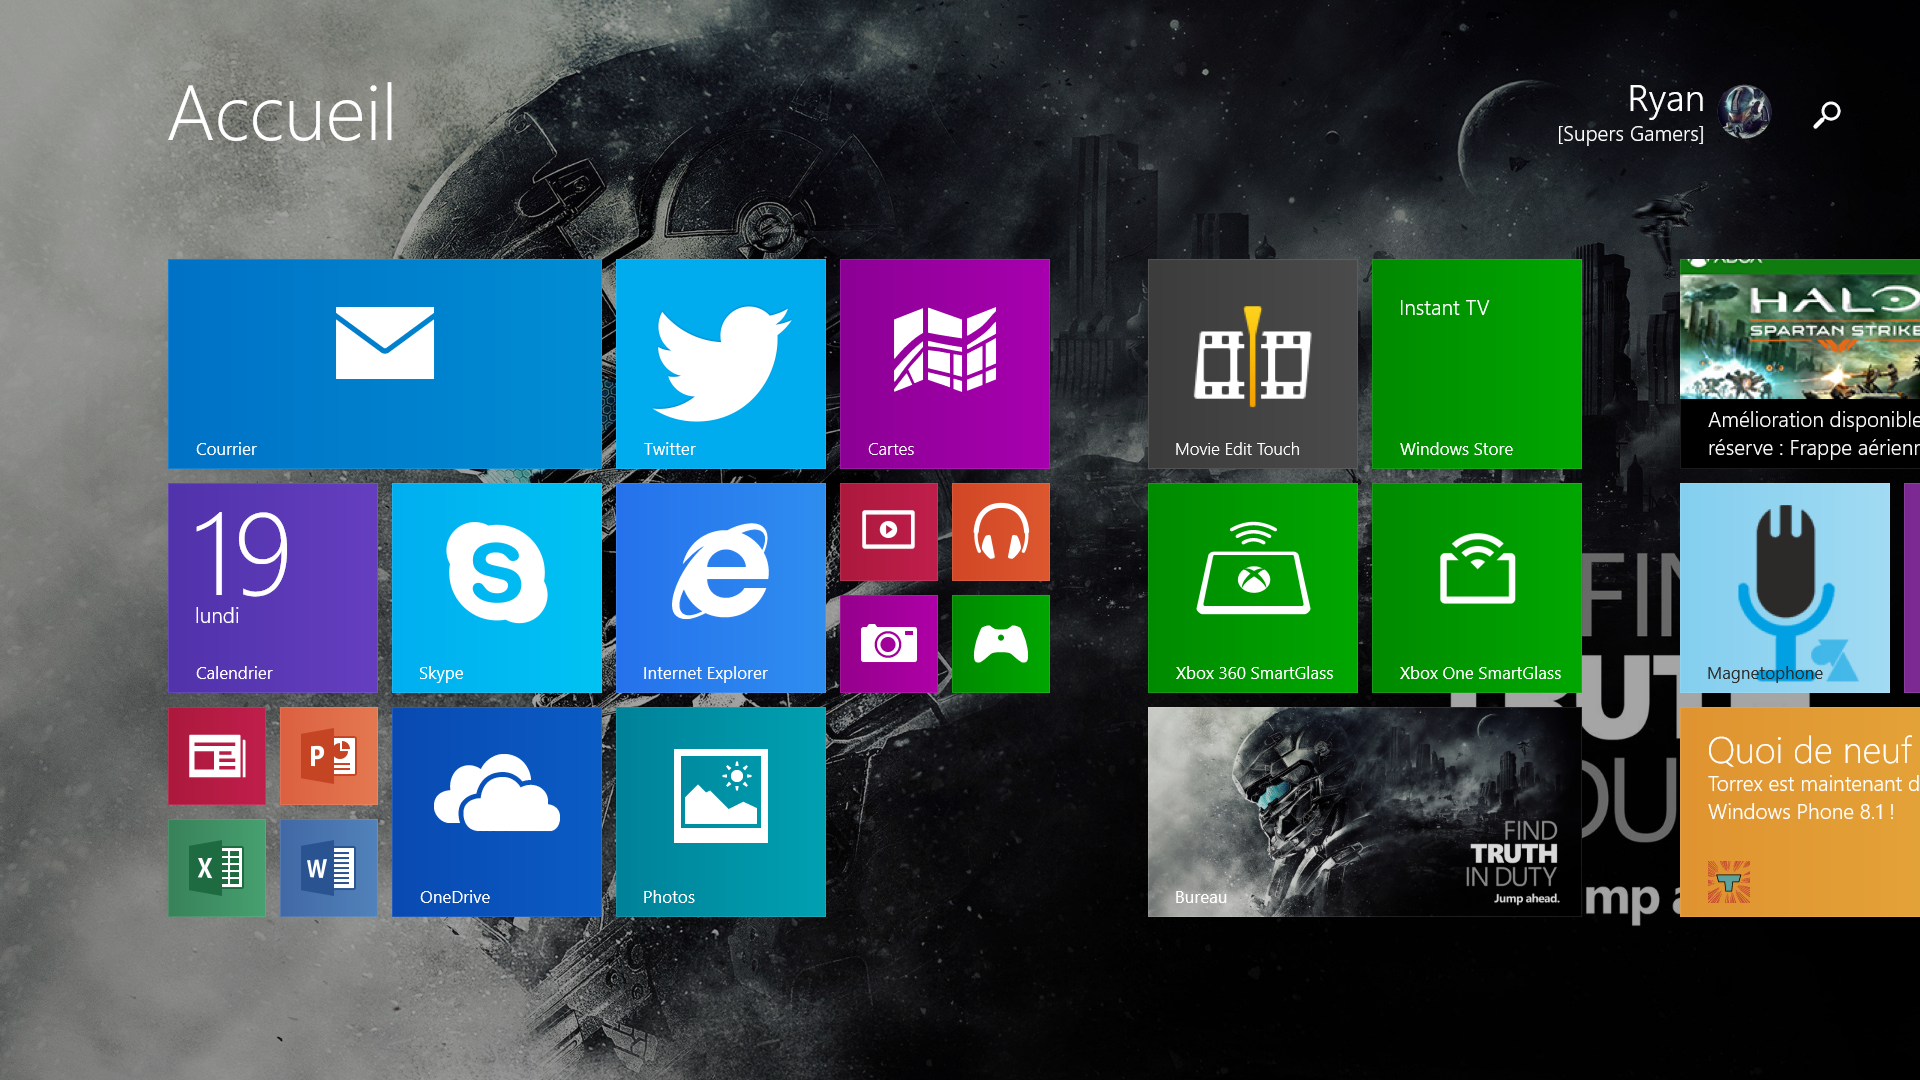
Task: Open the Cartes maps tile
Action: (x=945, y=364)
